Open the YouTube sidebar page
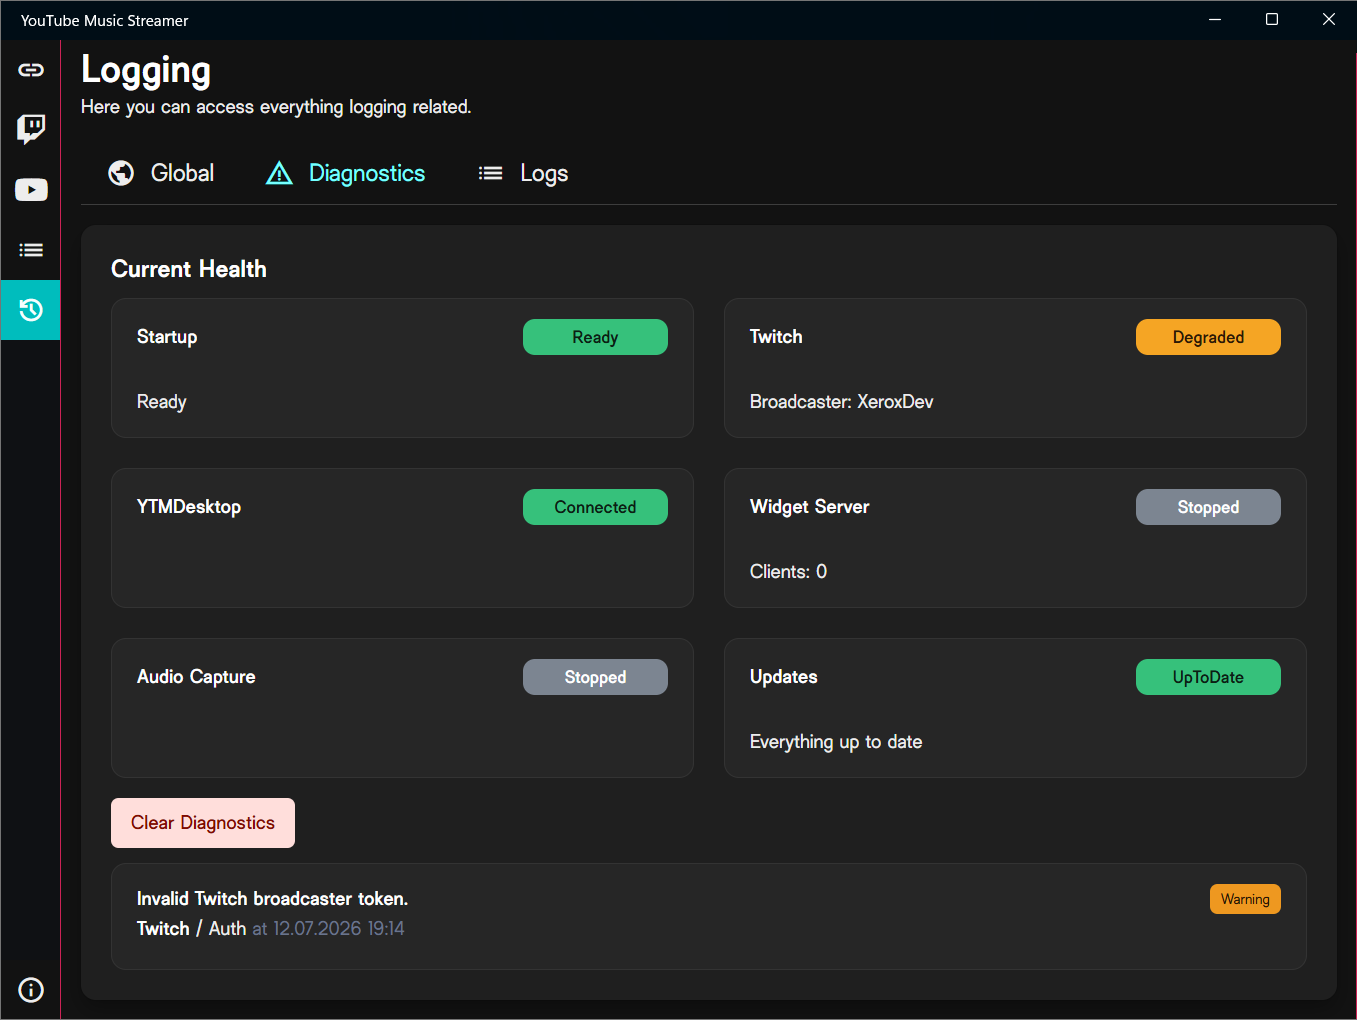The height and width of the screenshot is (1020, 1357). [31, 190]
